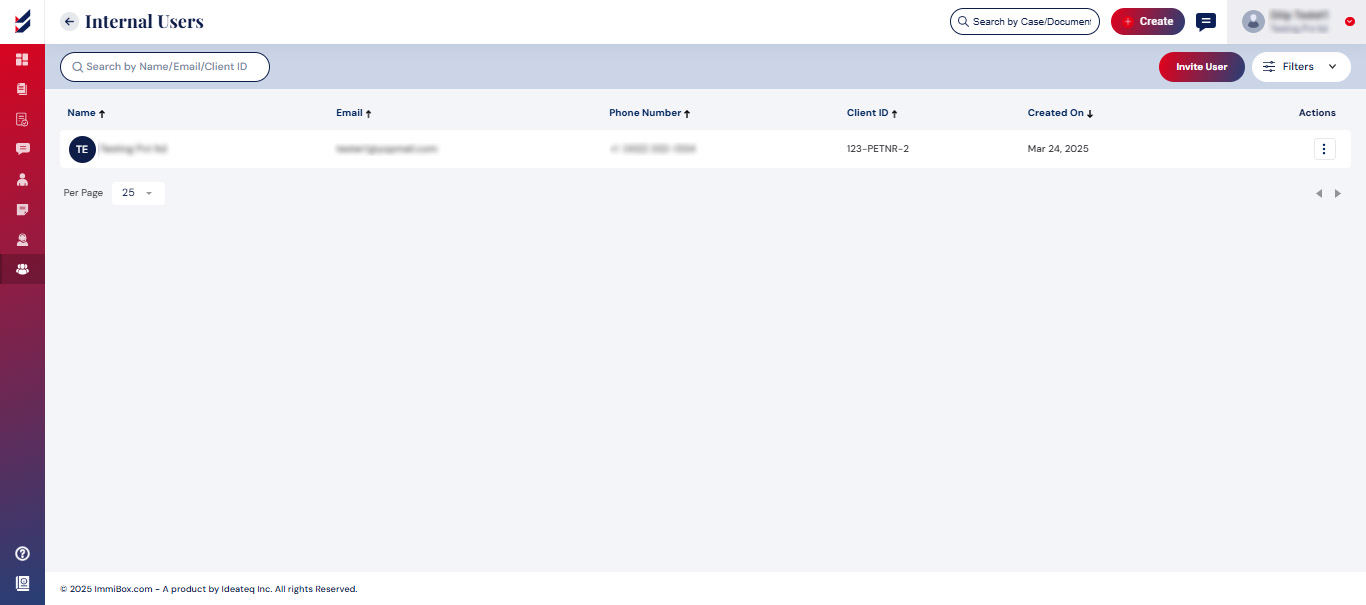Select the users group icon in the sidebar
This screenshot has width=1366, height=605.
(22, 269)
